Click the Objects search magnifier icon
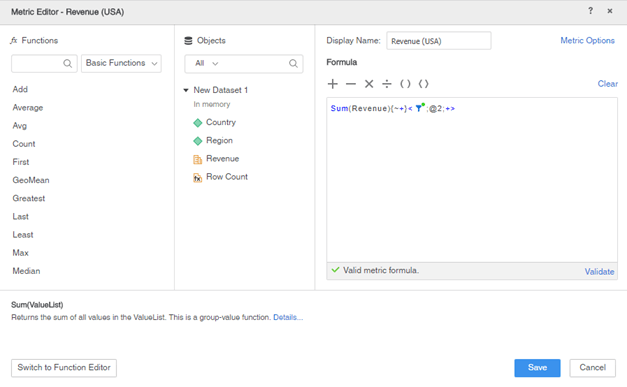Viewport: 627px width, 387px height. click(x=293, y=64)
